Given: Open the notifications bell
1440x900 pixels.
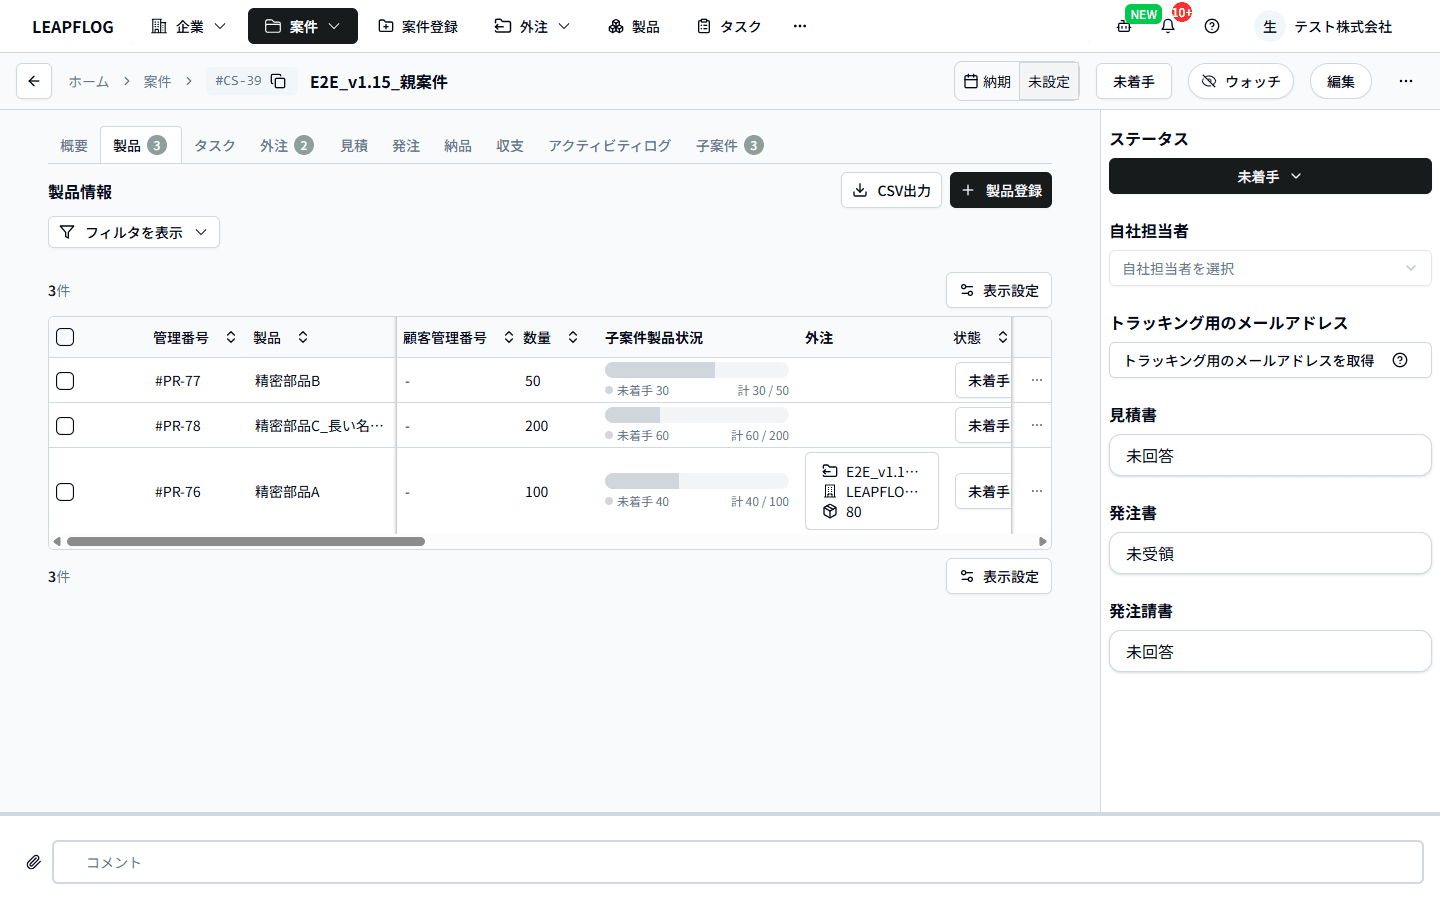Looking at the screenshot, I should tap(1168, 26).
